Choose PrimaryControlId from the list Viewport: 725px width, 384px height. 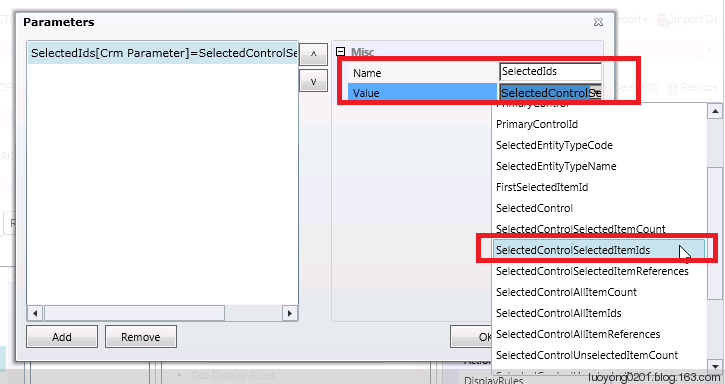click(537, 124)
